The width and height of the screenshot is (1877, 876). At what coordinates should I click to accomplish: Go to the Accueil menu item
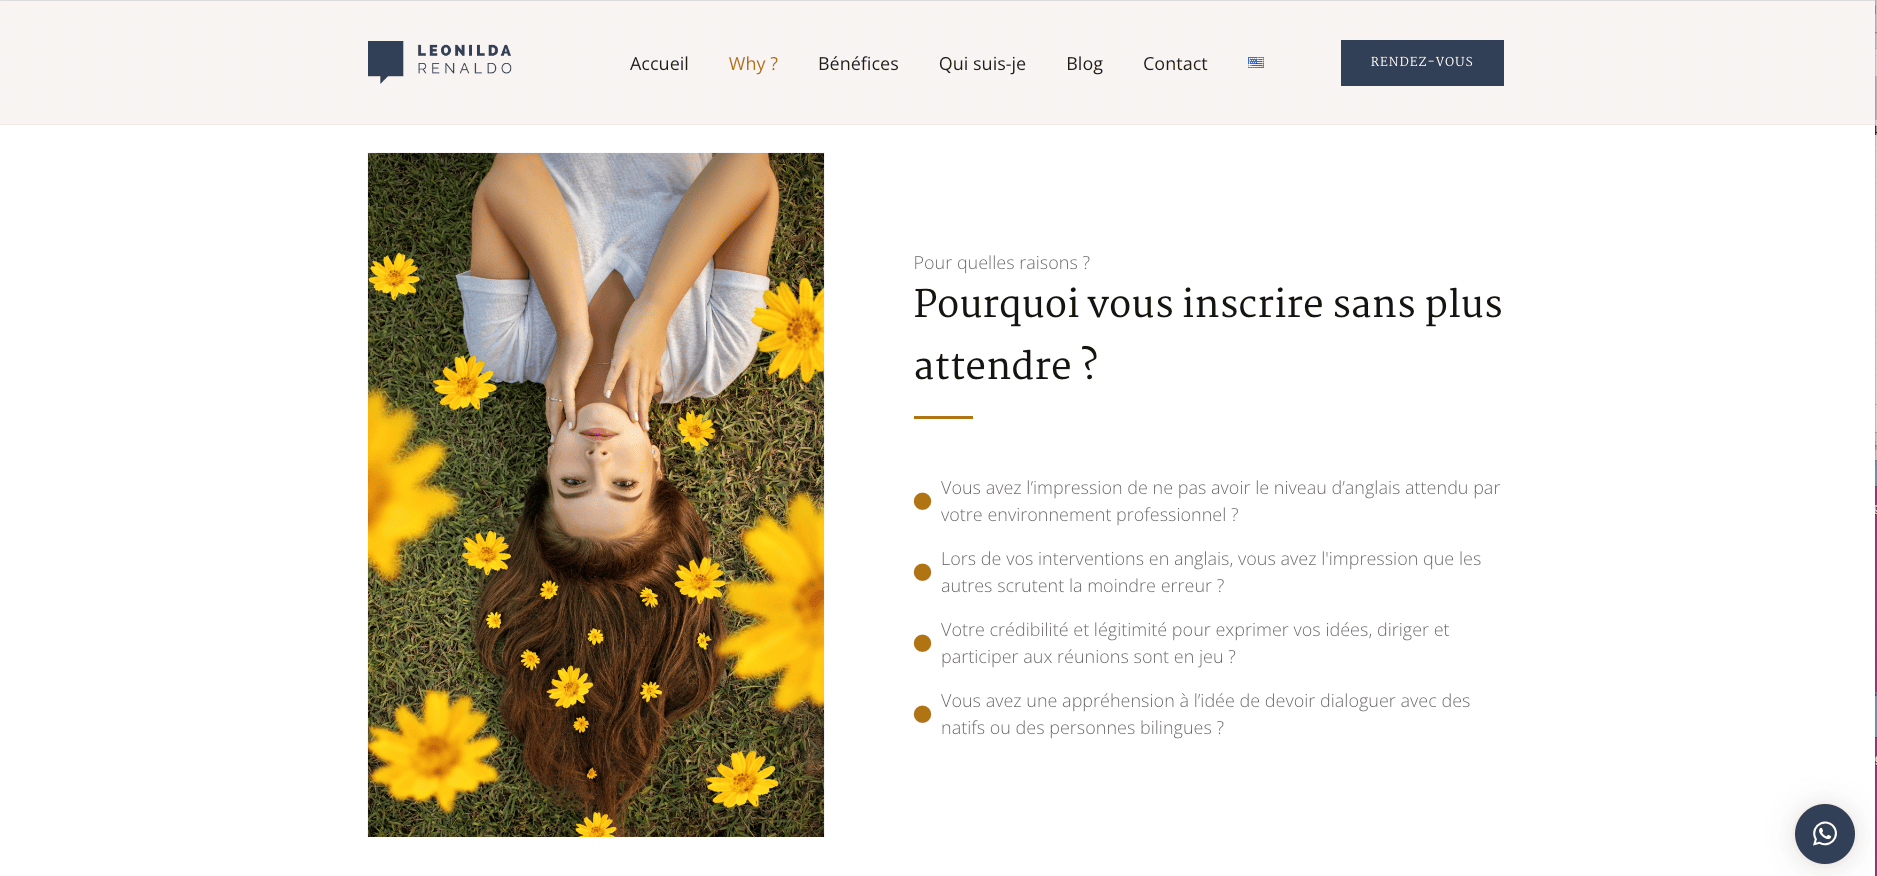point(659,63)
